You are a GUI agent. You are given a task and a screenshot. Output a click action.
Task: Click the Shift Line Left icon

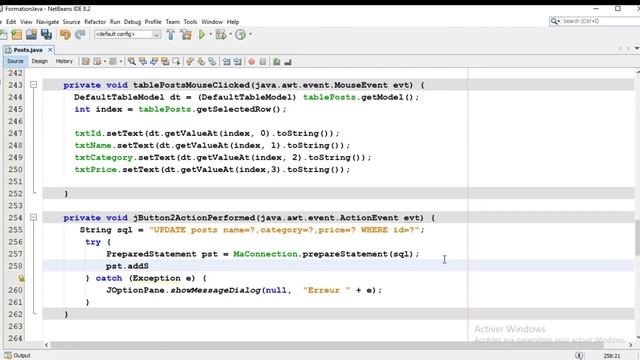click(x=227, y=62)
